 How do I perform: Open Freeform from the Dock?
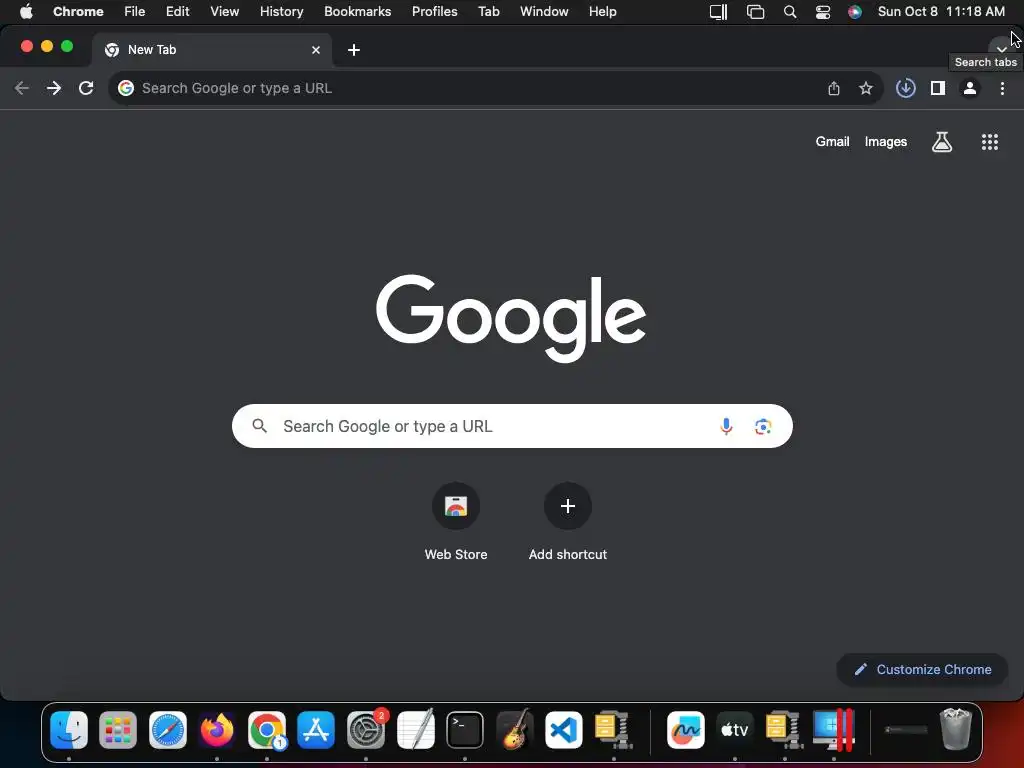pyautogui.click(x=686, y=730)
